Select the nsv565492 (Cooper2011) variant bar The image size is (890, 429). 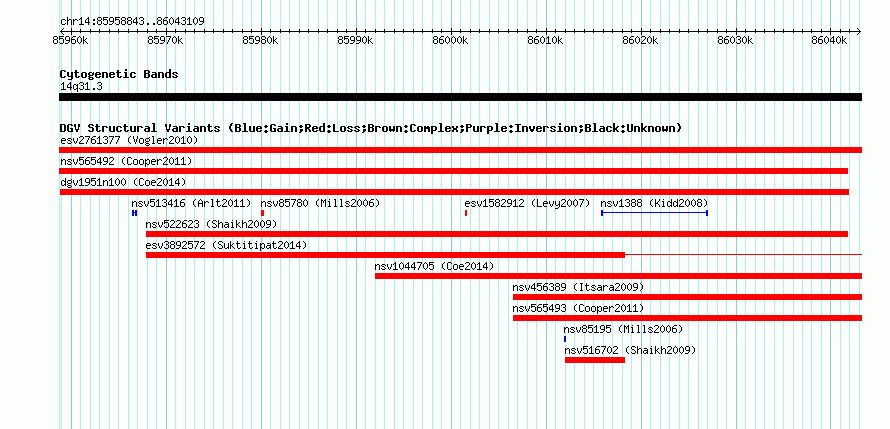pos(454,171)
